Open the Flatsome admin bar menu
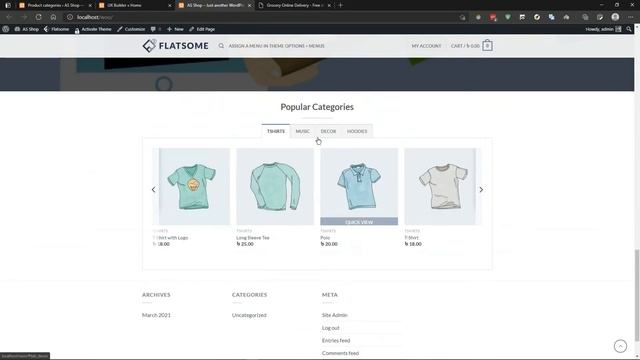The image size is (640, 360). 56,29
